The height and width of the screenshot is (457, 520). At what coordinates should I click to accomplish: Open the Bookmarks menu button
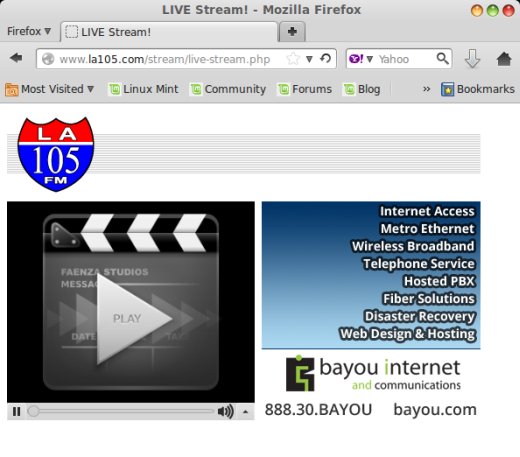tap(478, 89)
